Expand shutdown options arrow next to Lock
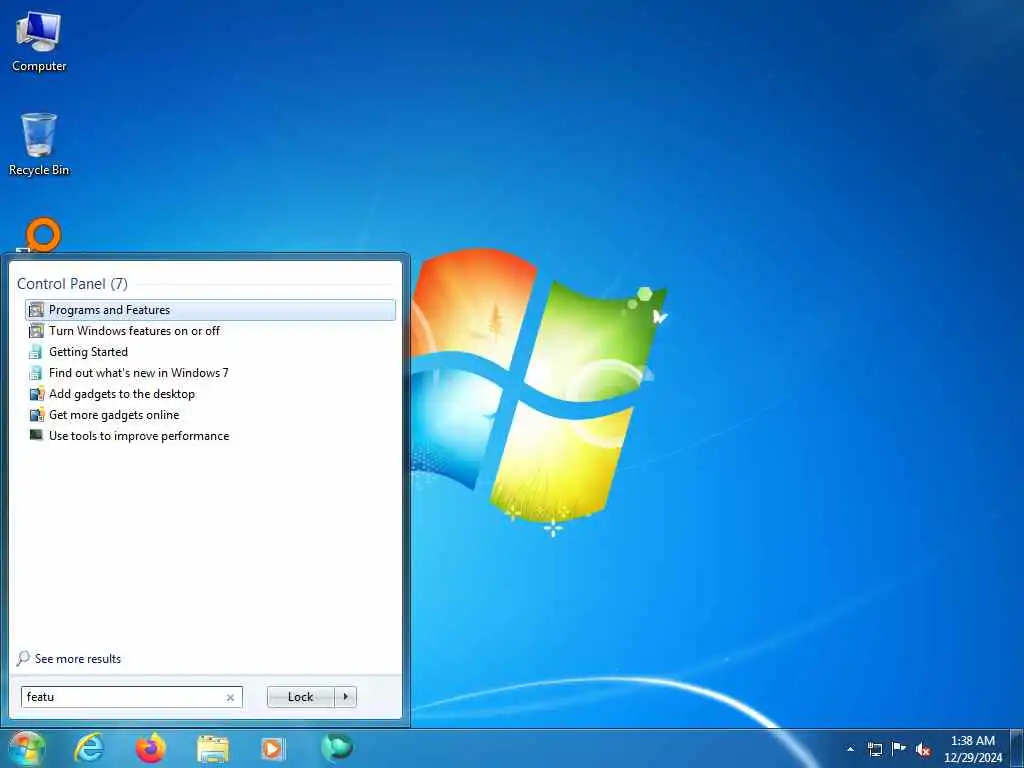The image size is (1024, 768). point(345,697)
